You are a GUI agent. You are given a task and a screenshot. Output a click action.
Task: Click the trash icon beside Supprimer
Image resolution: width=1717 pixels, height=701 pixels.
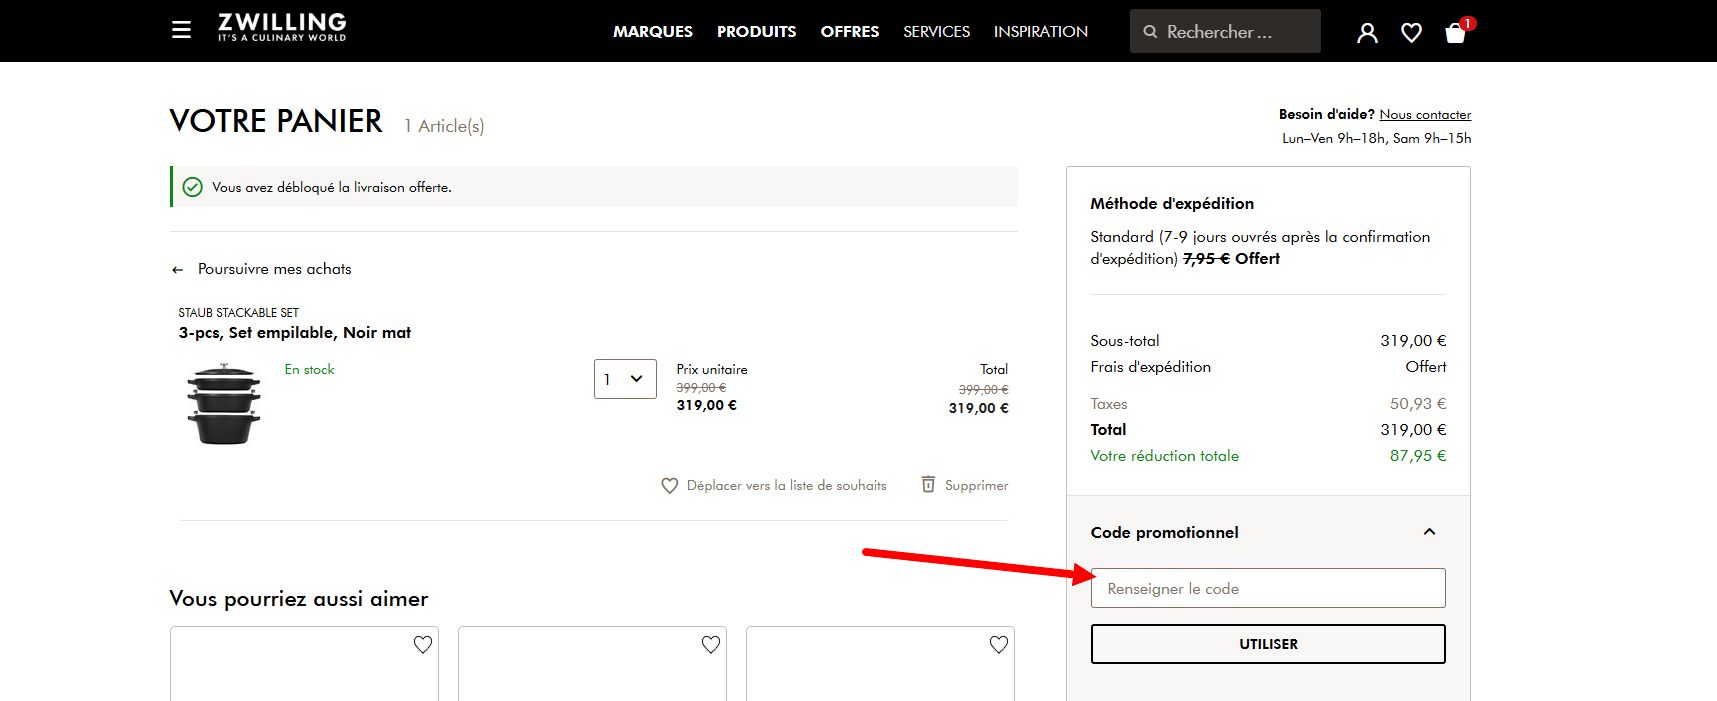coord(928,484)
